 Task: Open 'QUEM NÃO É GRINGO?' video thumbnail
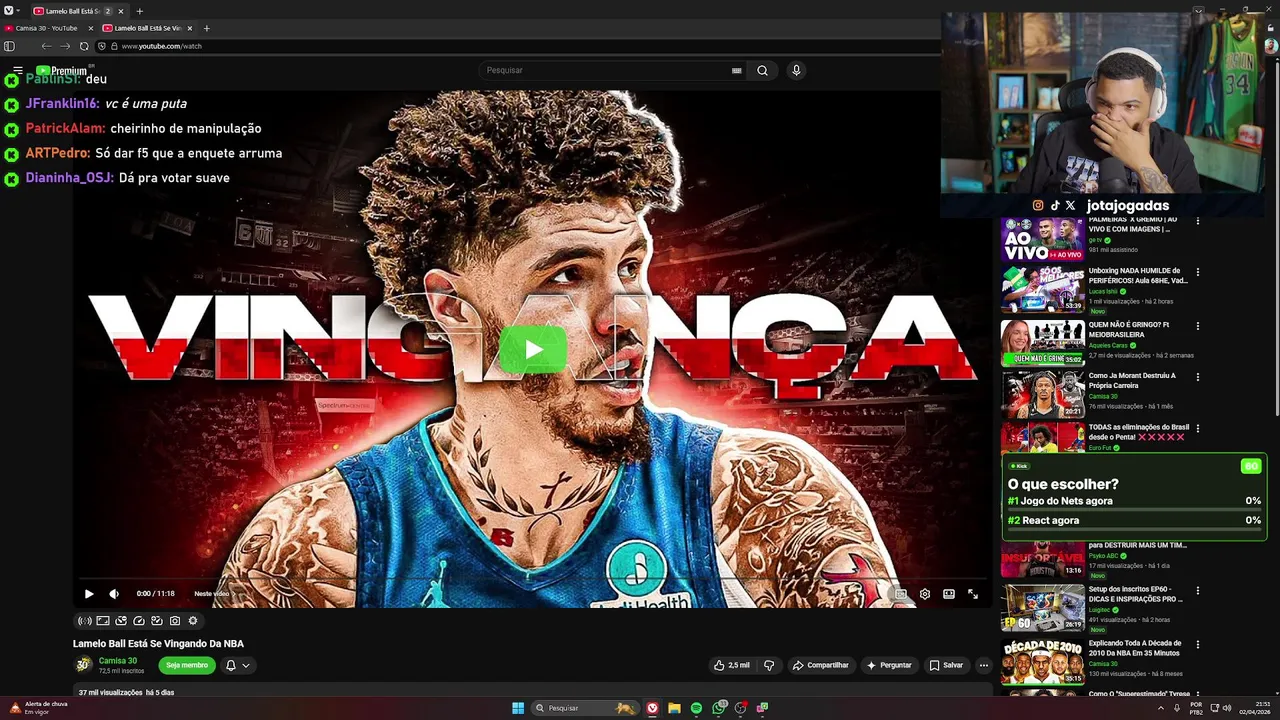point(1042,343)
